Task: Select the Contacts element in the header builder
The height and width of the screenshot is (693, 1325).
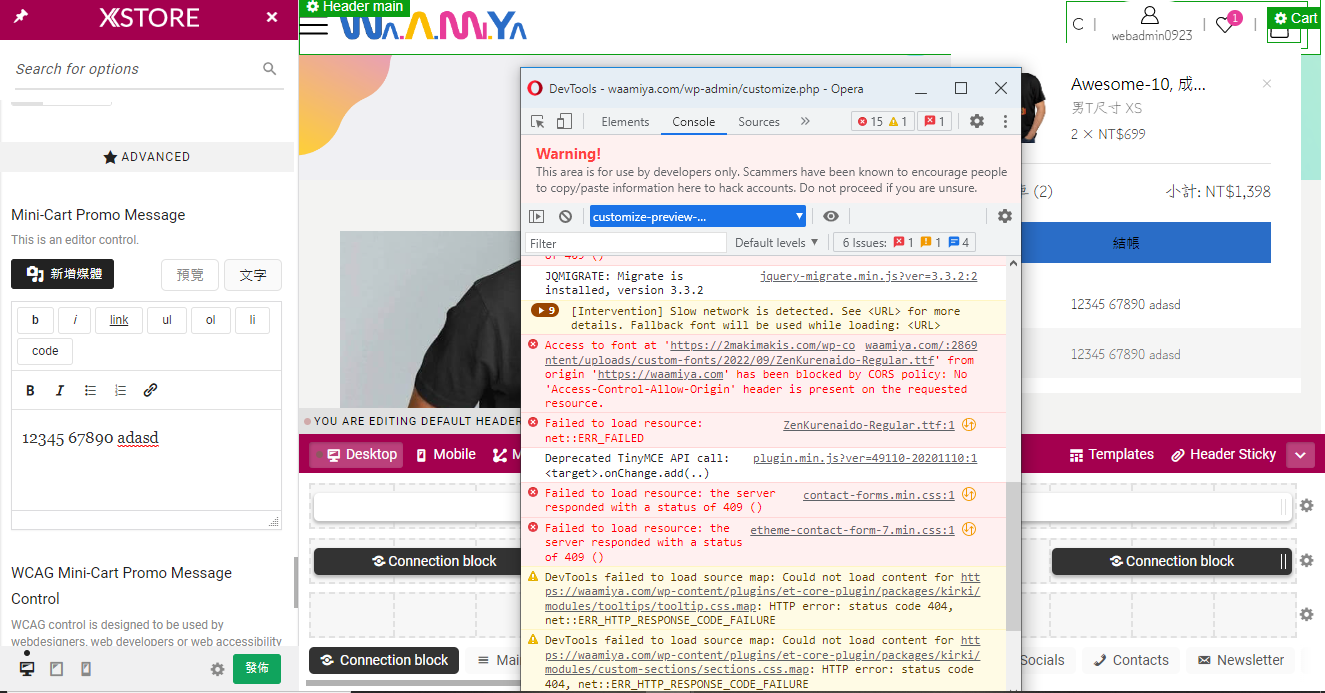Action: point(1130,660)
